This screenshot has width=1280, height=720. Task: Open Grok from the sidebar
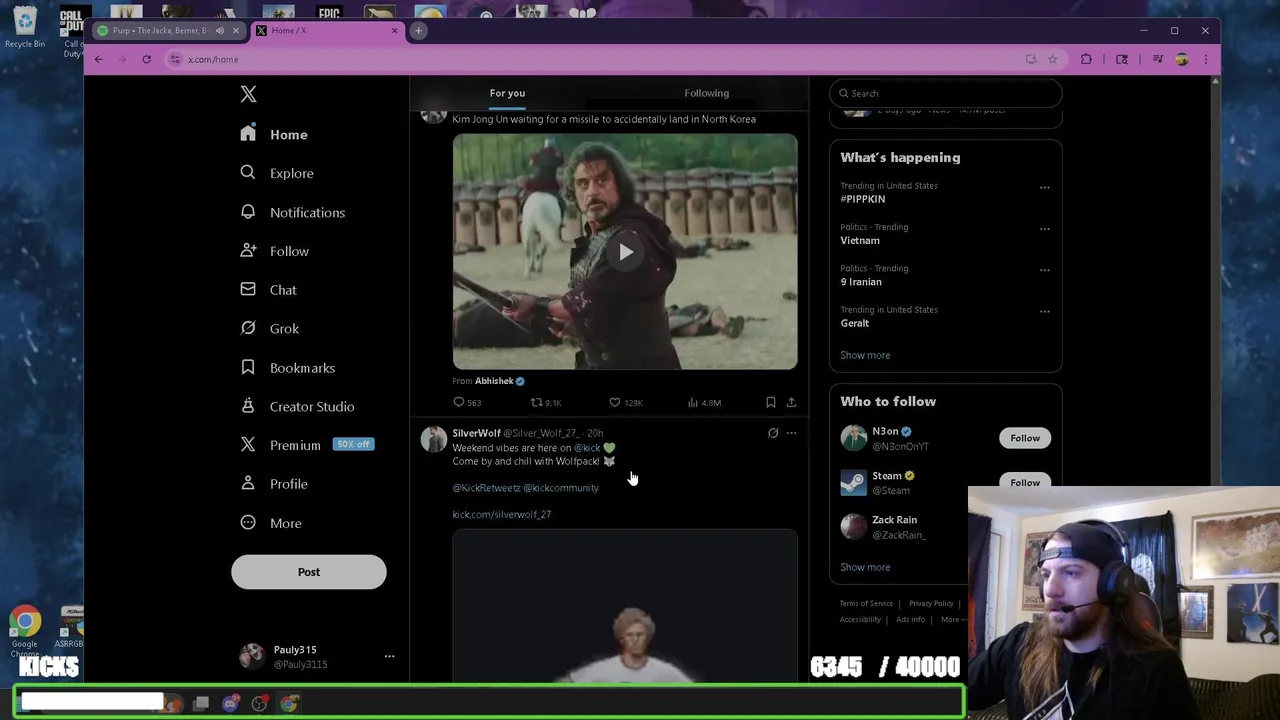[x=269, y=328]
